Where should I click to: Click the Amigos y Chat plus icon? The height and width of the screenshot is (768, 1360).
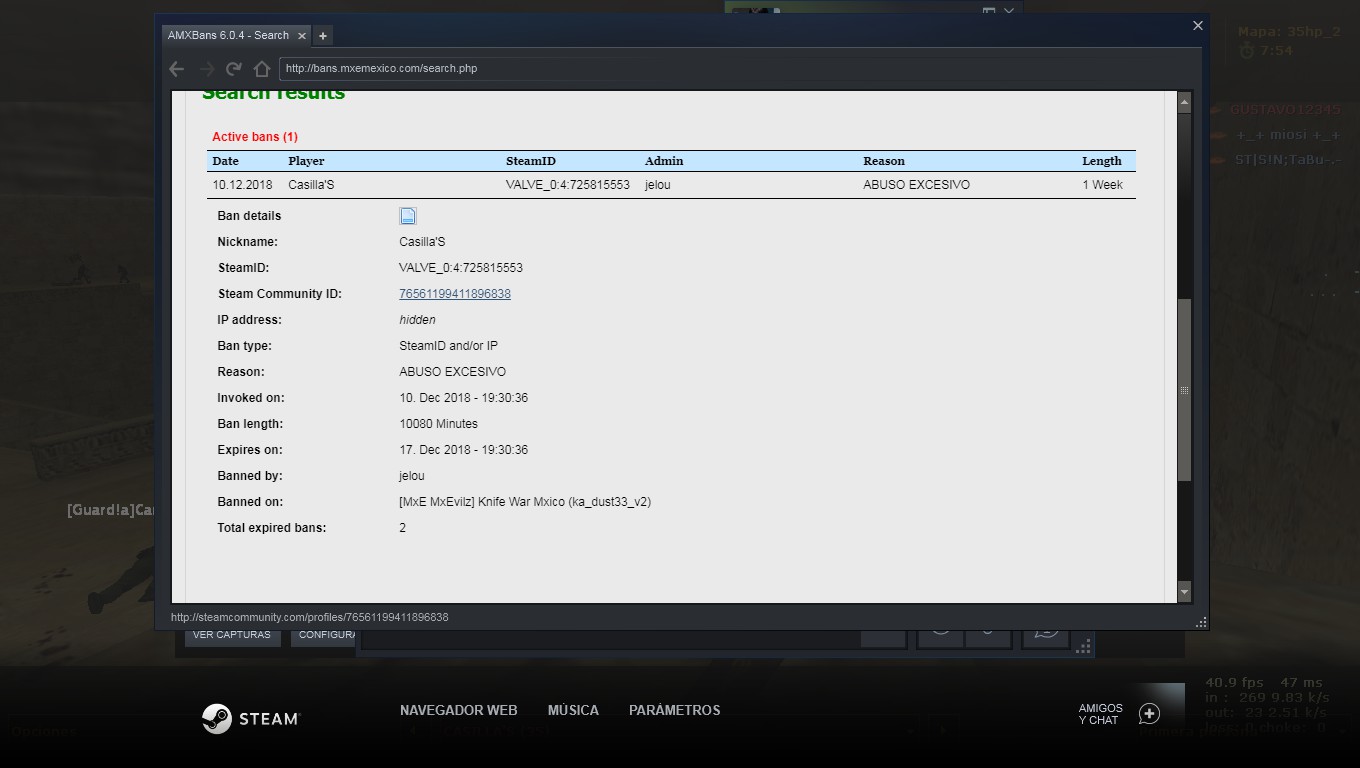click(x=1149, y=714)
